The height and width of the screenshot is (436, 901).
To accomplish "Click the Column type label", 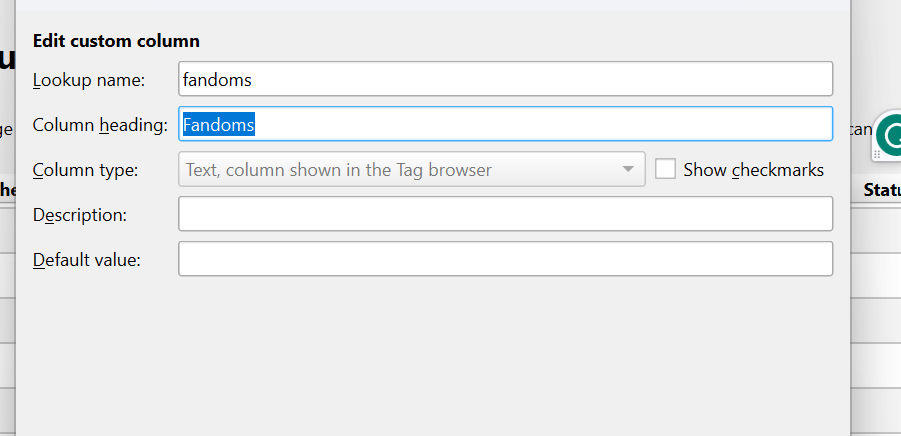I will click(x=86, y=170).
